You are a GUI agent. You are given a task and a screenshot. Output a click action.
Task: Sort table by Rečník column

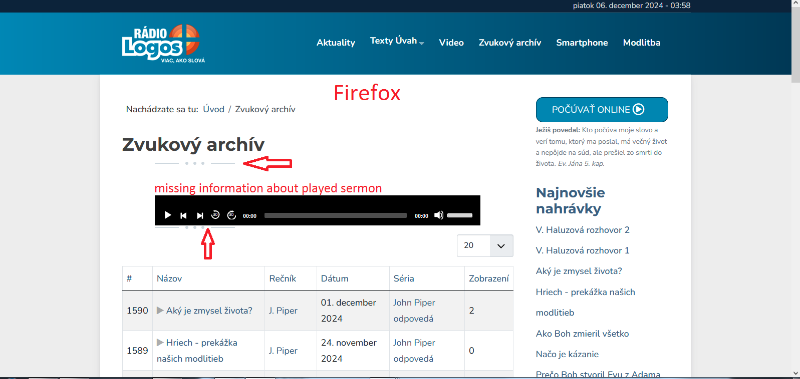(283, 279)
